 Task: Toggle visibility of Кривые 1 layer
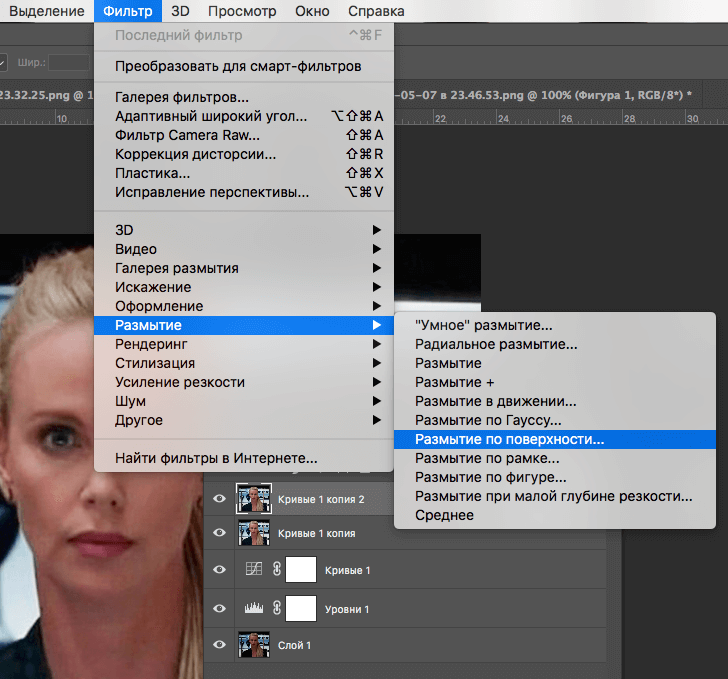pos(220,570)
